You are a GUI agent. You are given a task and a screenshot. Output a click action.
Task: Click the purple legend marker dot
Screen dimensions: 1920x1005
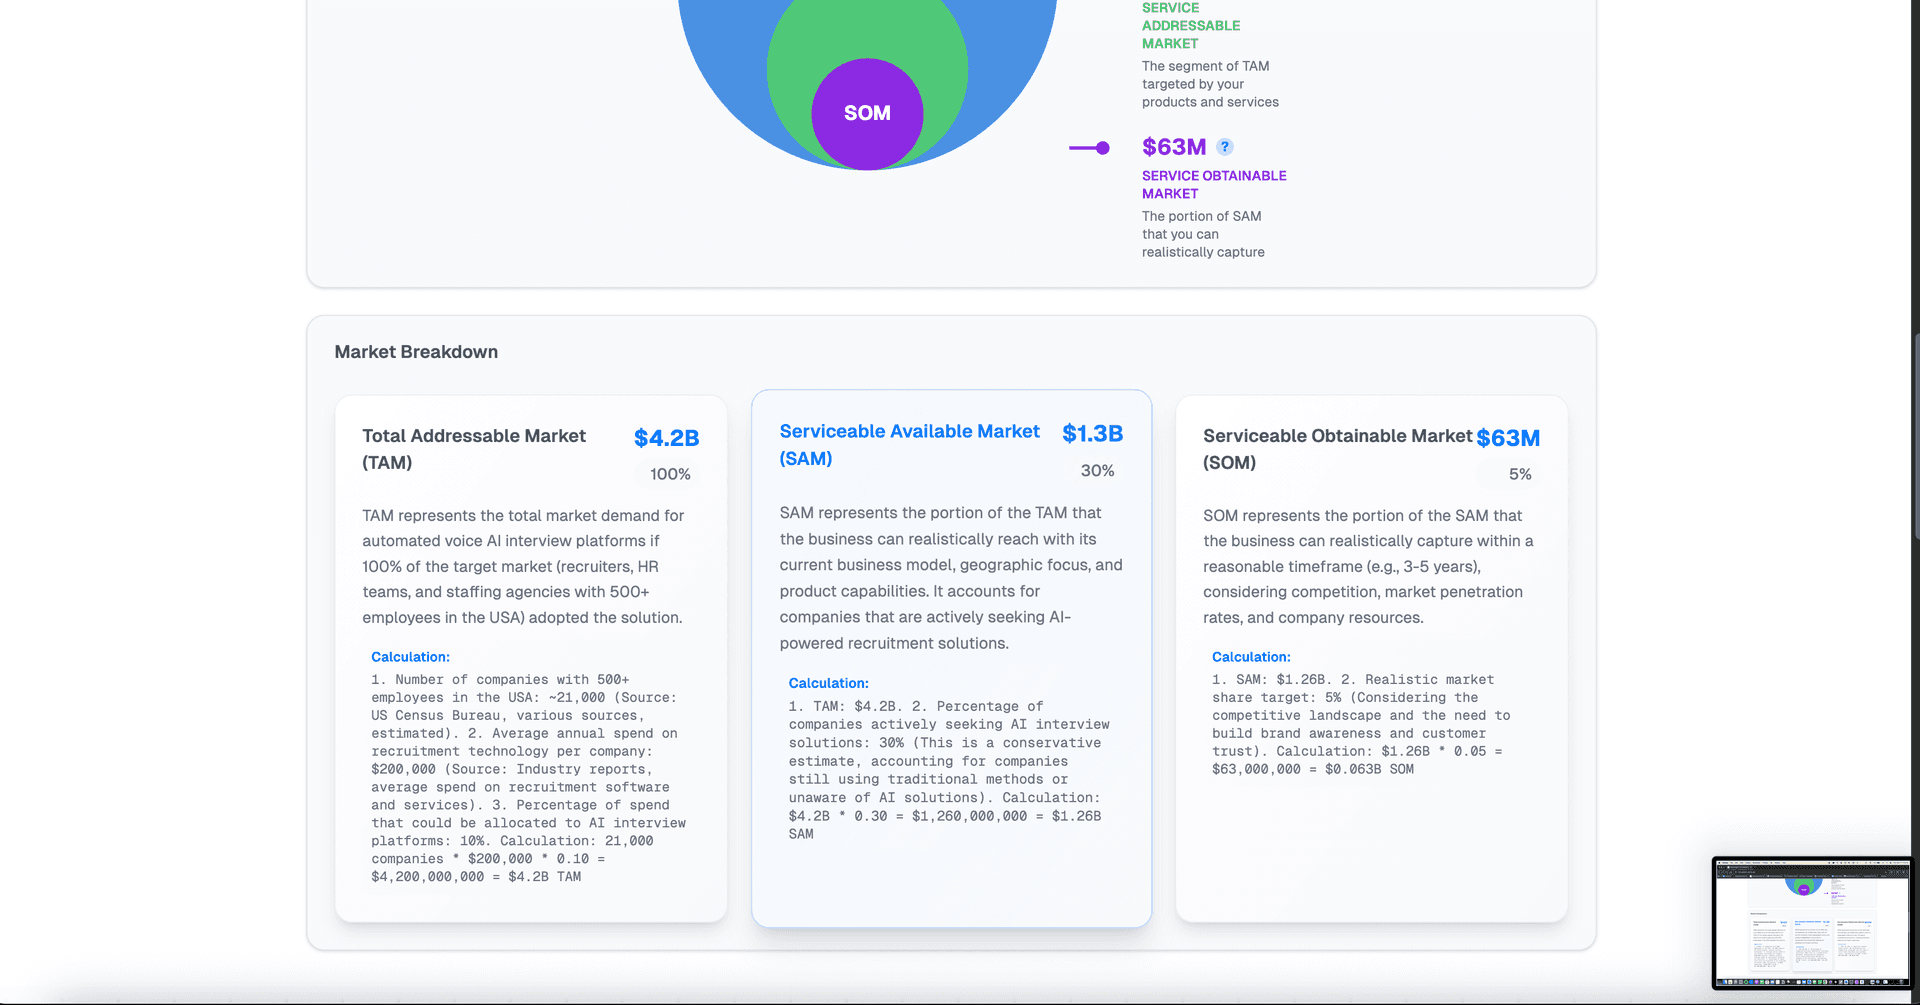pyautogui.click(x=1102, y=148)
